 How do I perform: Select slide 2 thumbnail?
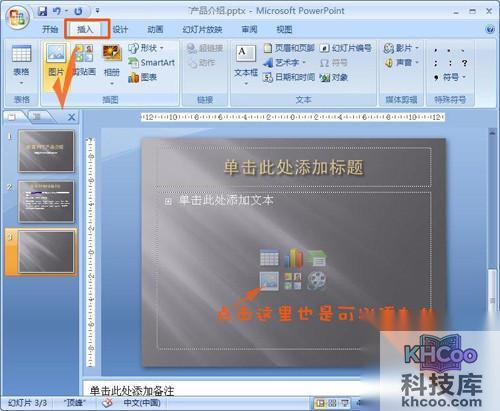tap(46, 201)
